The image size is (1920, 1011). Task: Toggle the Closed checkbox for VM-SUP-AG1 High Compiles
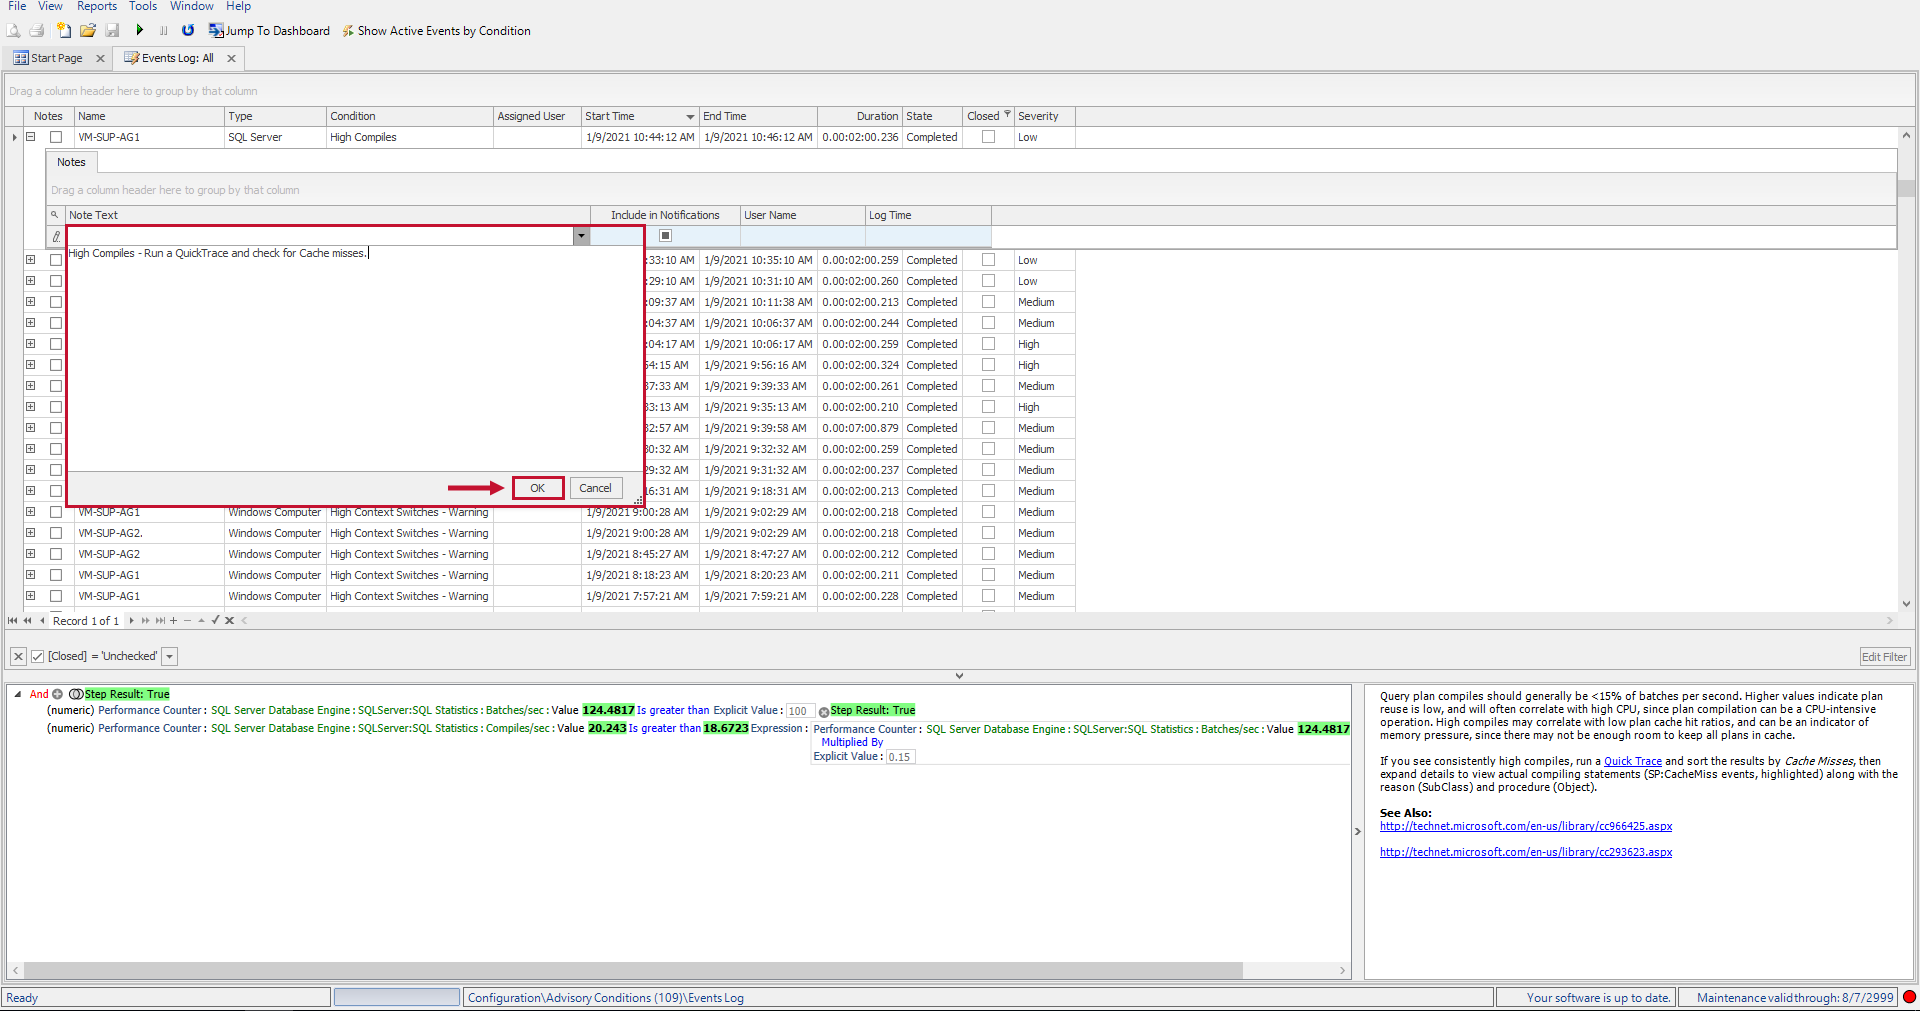[x=988, y=137]
